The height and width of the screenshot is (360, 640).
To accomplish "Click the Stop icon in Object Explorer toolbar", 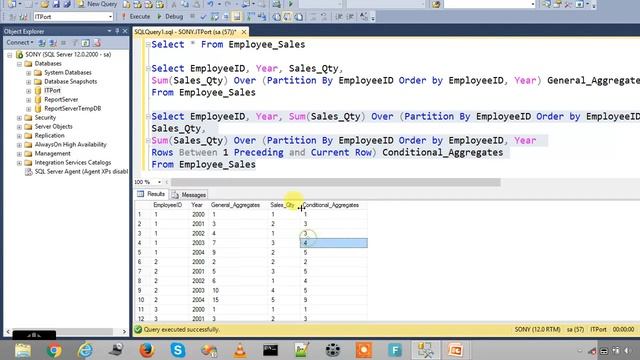I will [64, 42].
